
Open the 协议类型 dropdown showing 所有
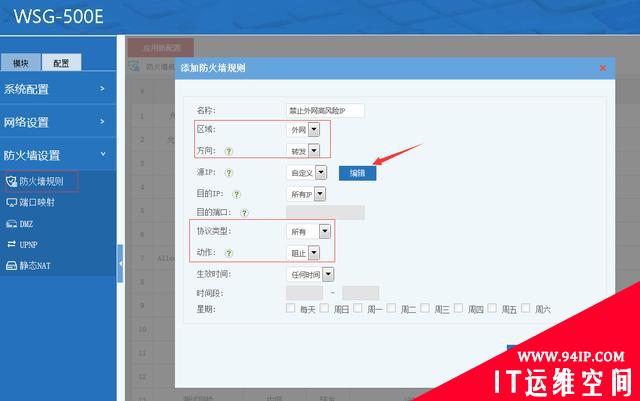tap(309, 232)
